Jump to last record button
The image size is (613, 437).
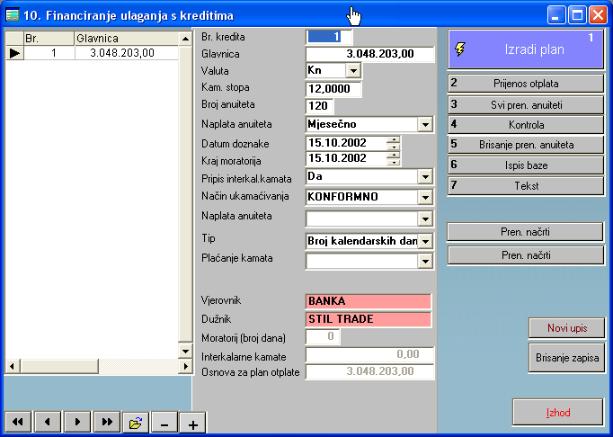click(107, 423)
